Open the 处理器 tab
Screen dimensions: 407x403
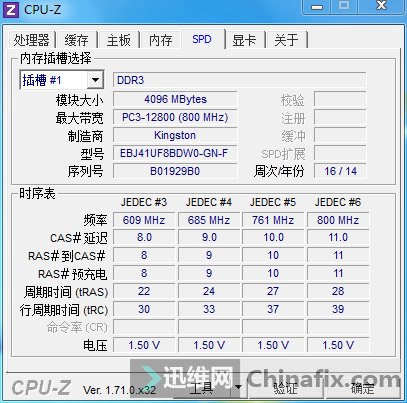pos(31,40)
